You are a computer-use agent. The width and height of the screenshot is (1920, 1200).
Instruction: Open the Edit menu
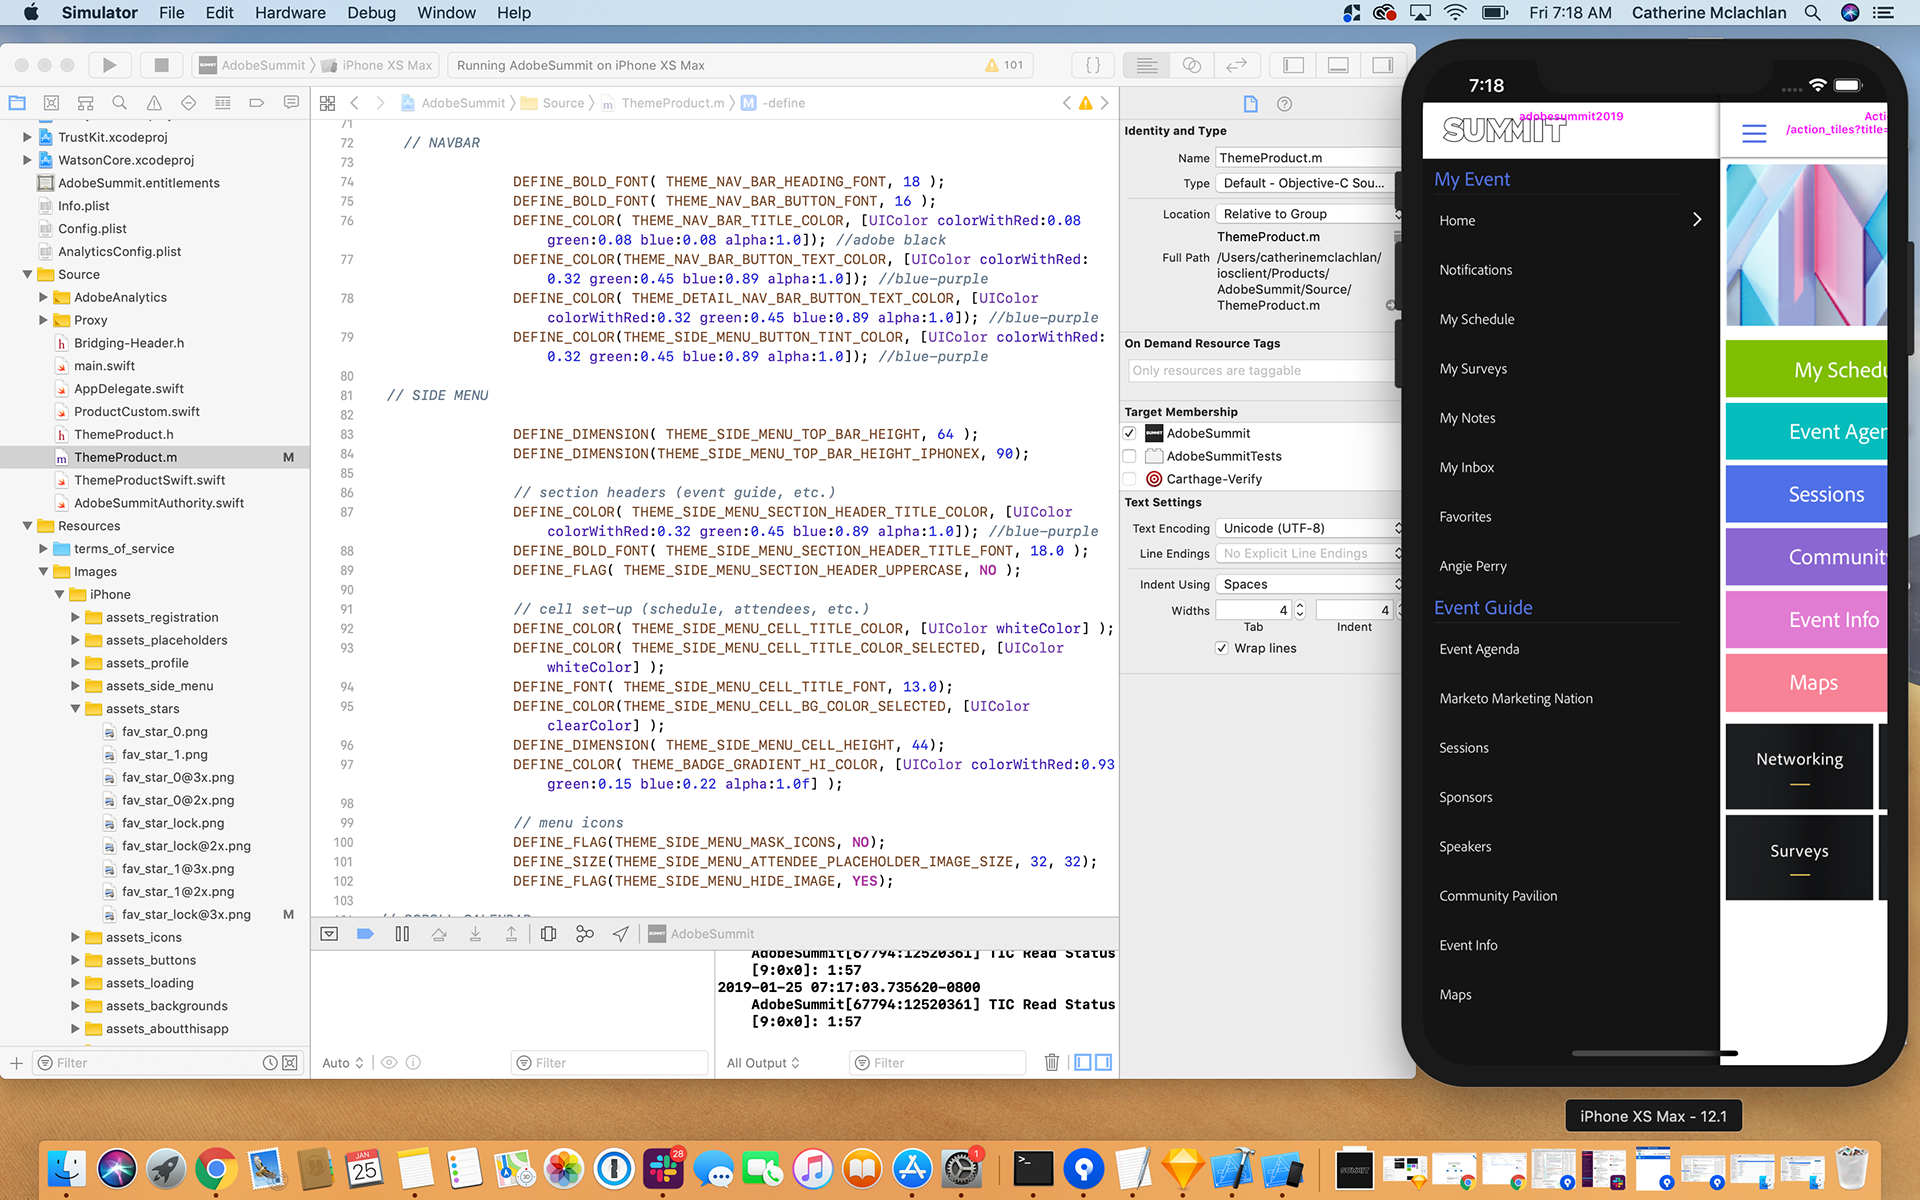tap(219, 13)
